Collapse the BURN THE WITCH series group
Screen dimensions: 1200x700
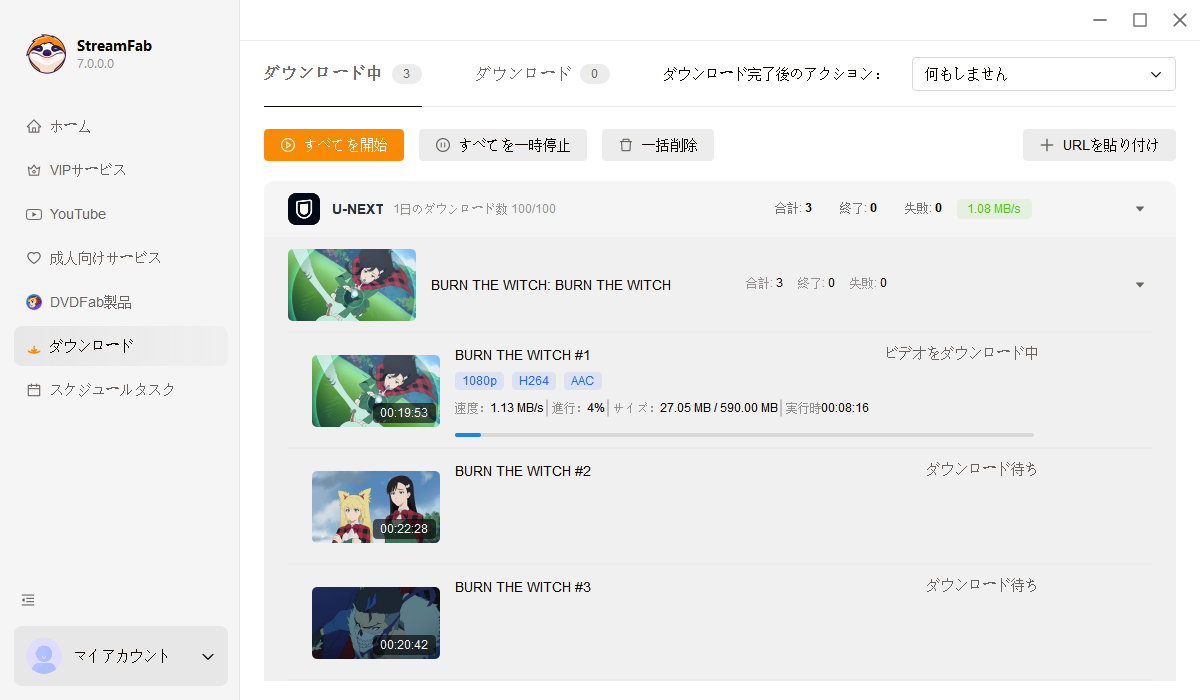click(x=1139, y=284)
